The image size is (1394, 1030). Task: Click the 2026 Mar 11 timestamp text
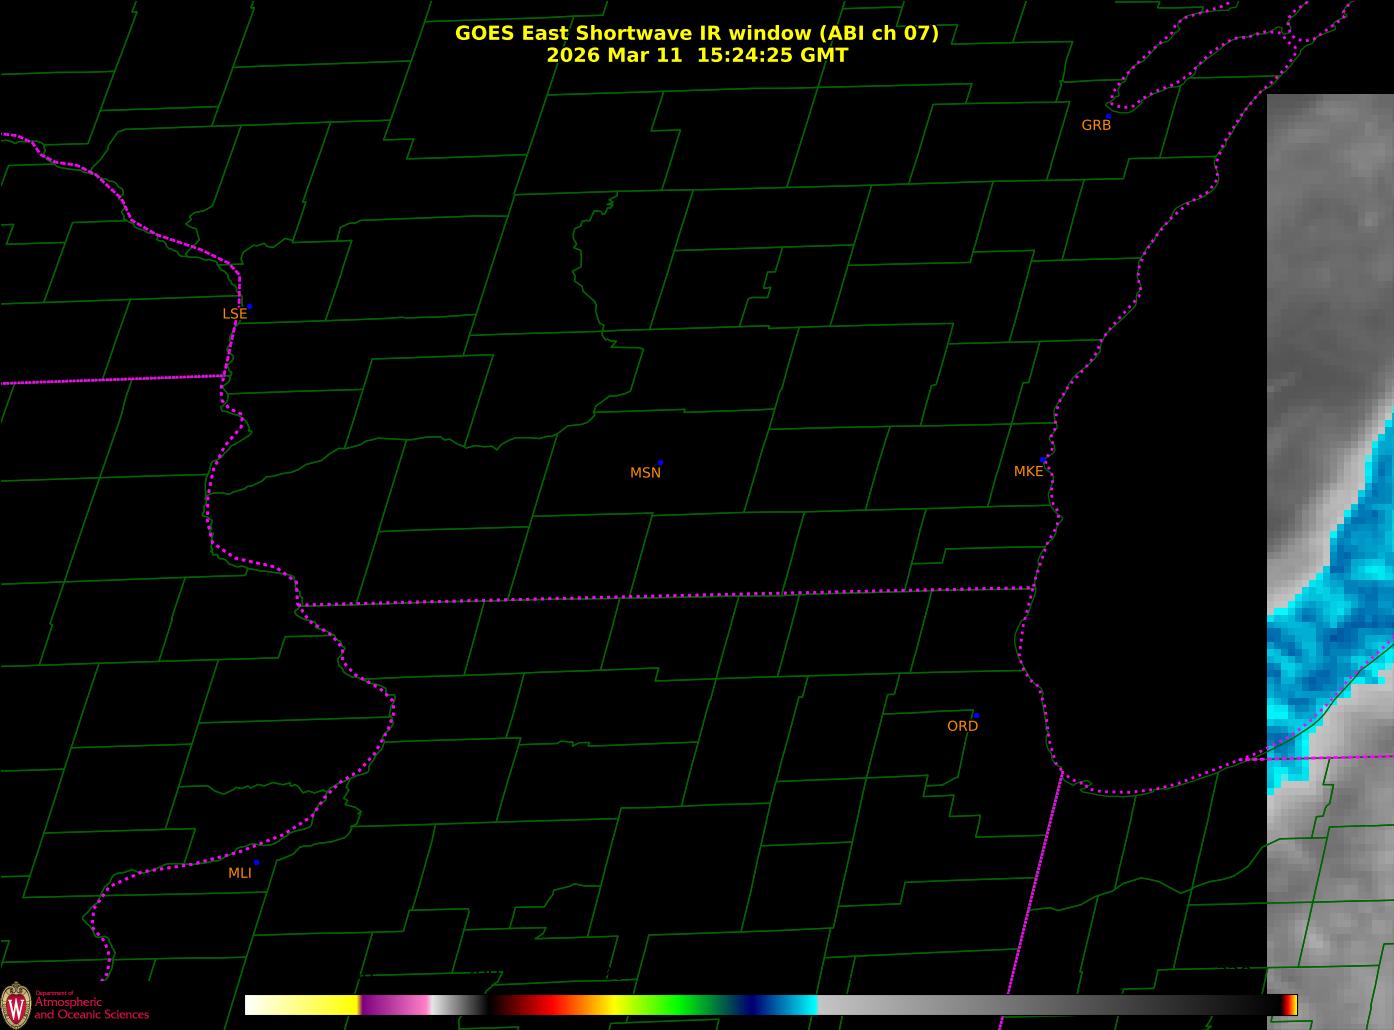697,56
